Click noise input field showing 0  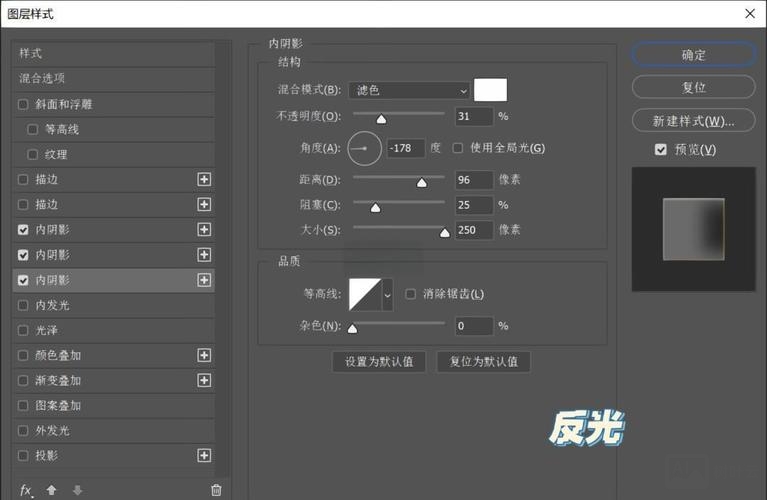pyautogui.click(x=474, y=326)
